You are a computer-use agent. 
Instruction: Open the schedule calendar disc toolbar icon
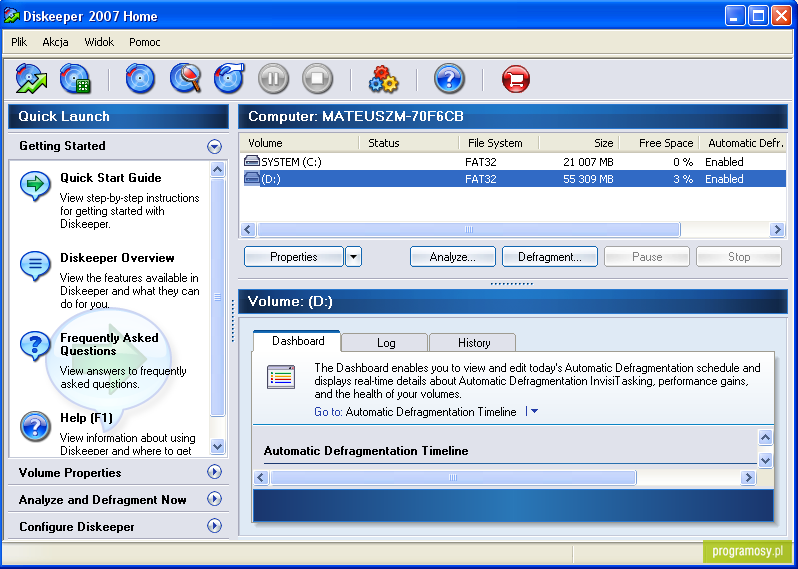[75, 79]
